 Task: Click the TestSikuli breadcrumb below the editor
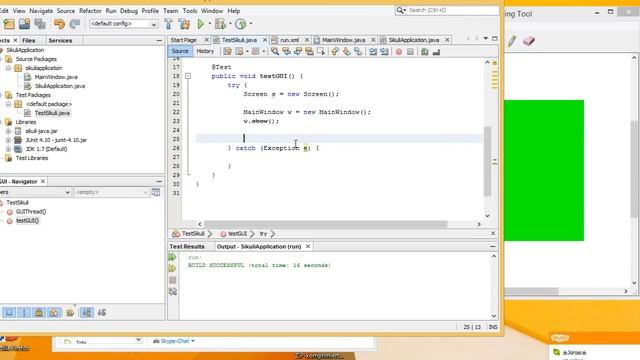[193, 233]
